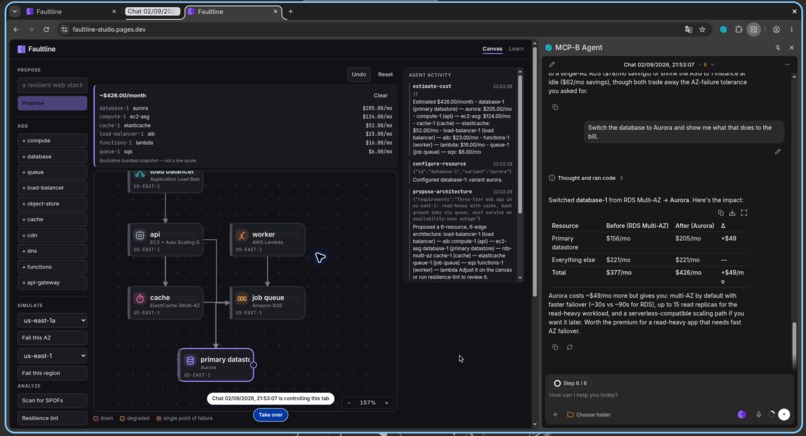The height and width of the screenshot is (436, 806).
Task: Open the browser tab search dropdown
Action: (15, 11)
